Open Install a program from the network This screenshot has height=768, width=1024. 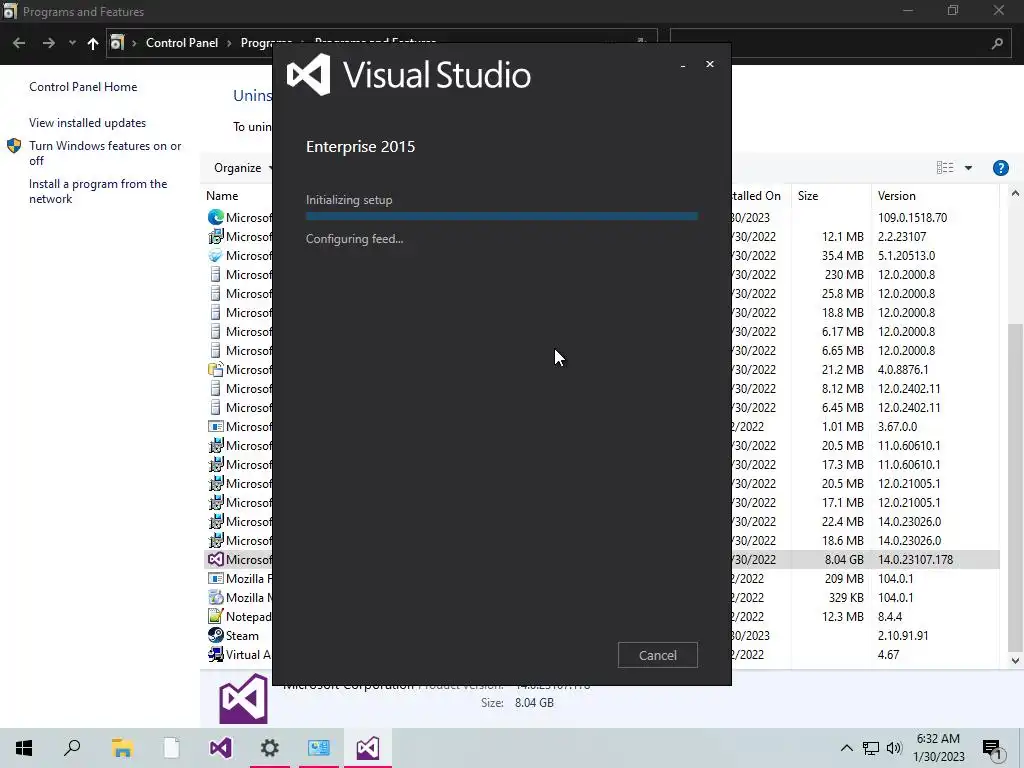(98, 191)
